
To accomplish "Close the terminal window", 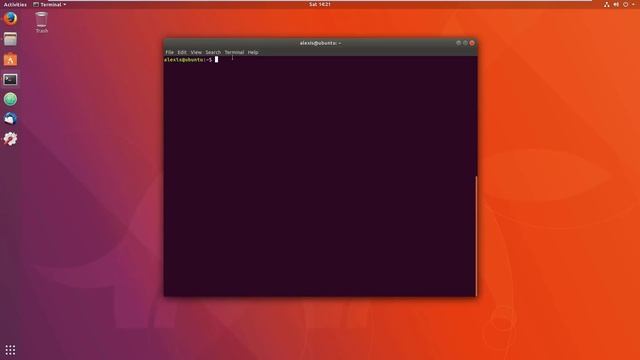I will [472, 43].
